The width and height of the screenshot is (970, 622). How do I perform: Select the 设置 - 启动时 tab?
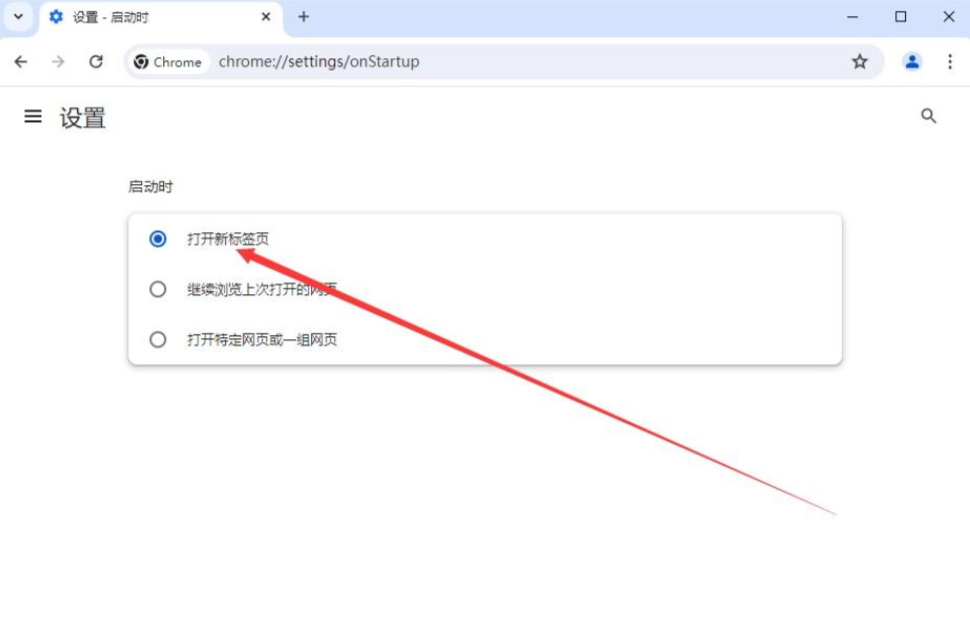161,18
